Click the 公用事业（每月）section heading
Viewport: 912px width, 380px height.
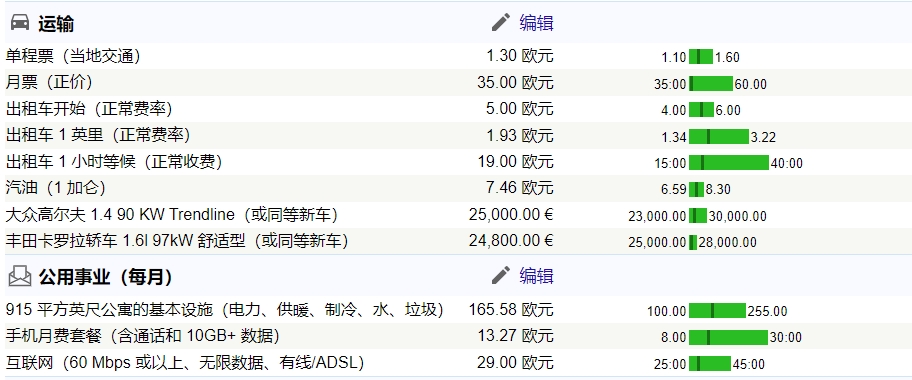coord(106,276)
